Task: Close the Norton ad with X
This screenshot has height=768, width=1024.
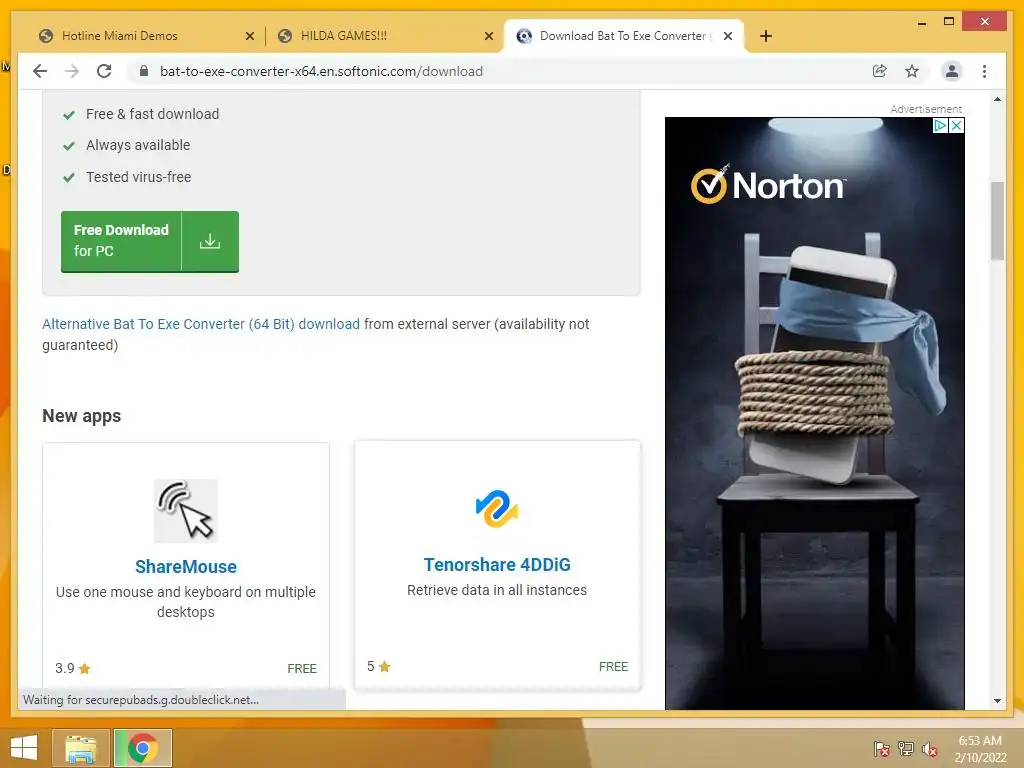Action: 956,125
